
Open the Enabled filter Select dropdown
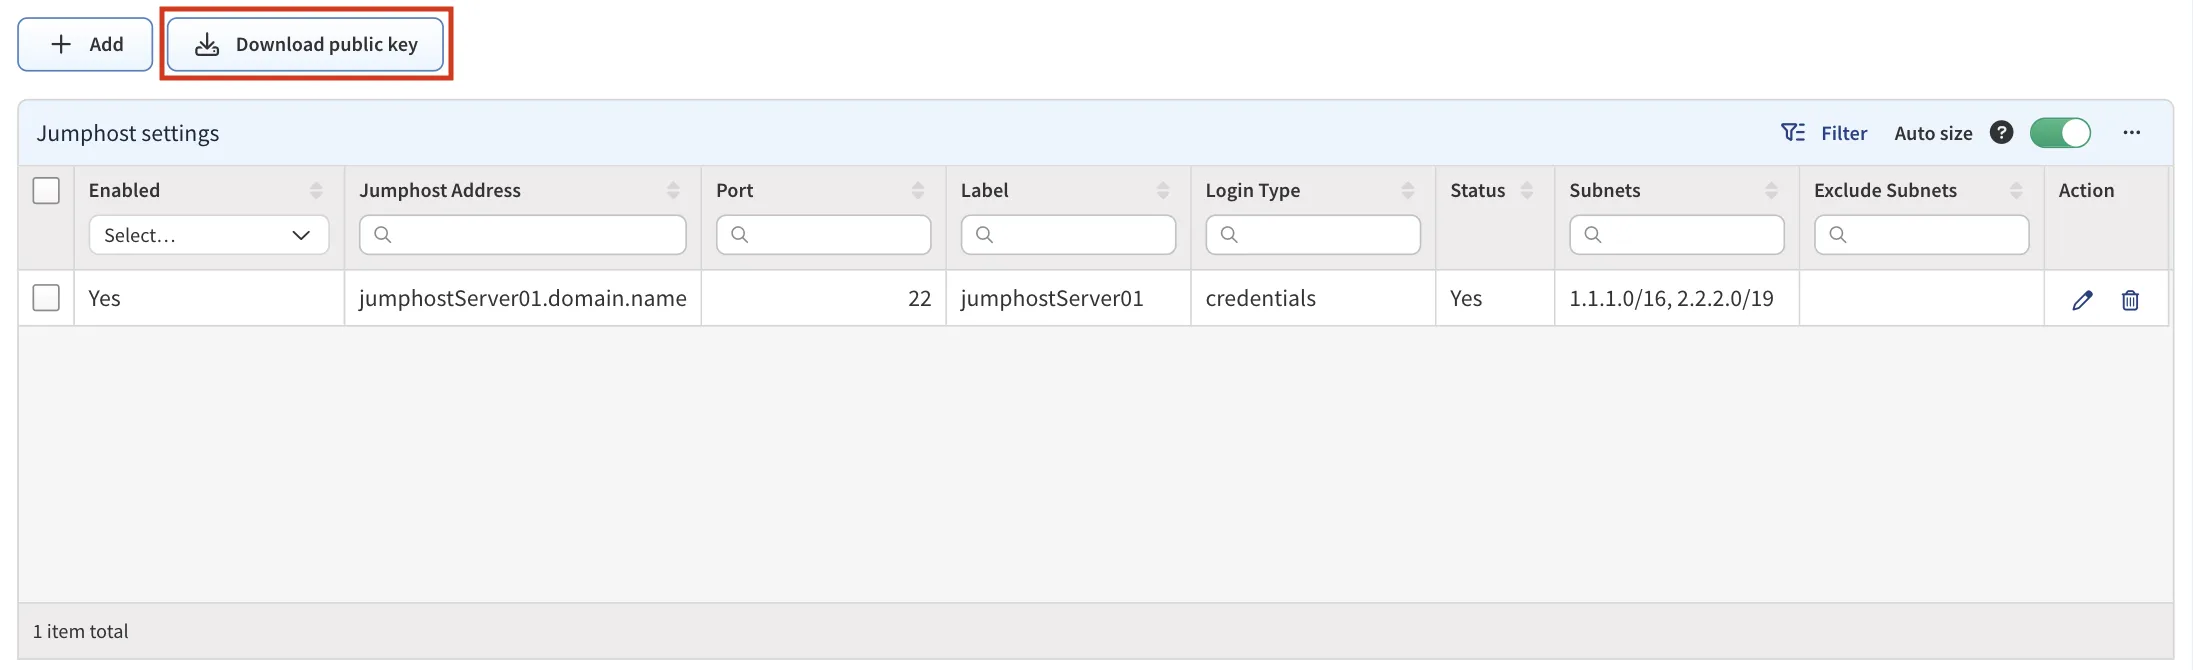coord(208,235)
